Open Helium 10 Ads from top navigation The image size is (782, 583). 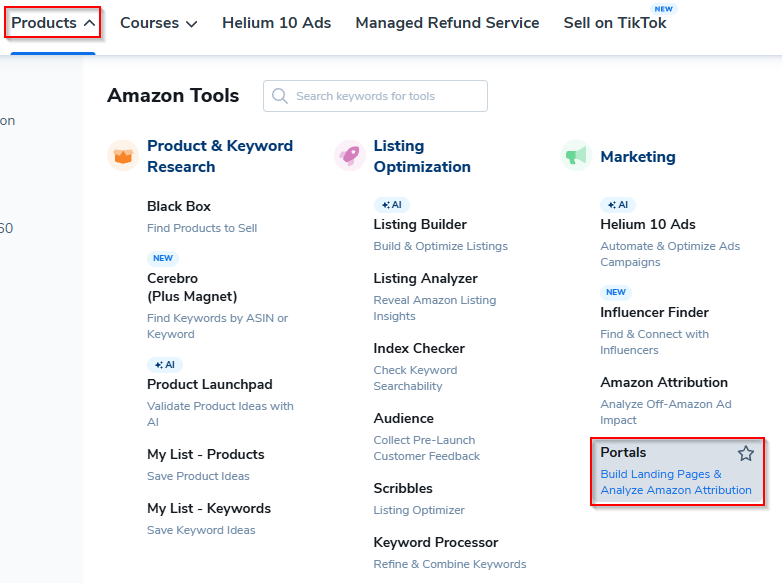coord(276,22)
